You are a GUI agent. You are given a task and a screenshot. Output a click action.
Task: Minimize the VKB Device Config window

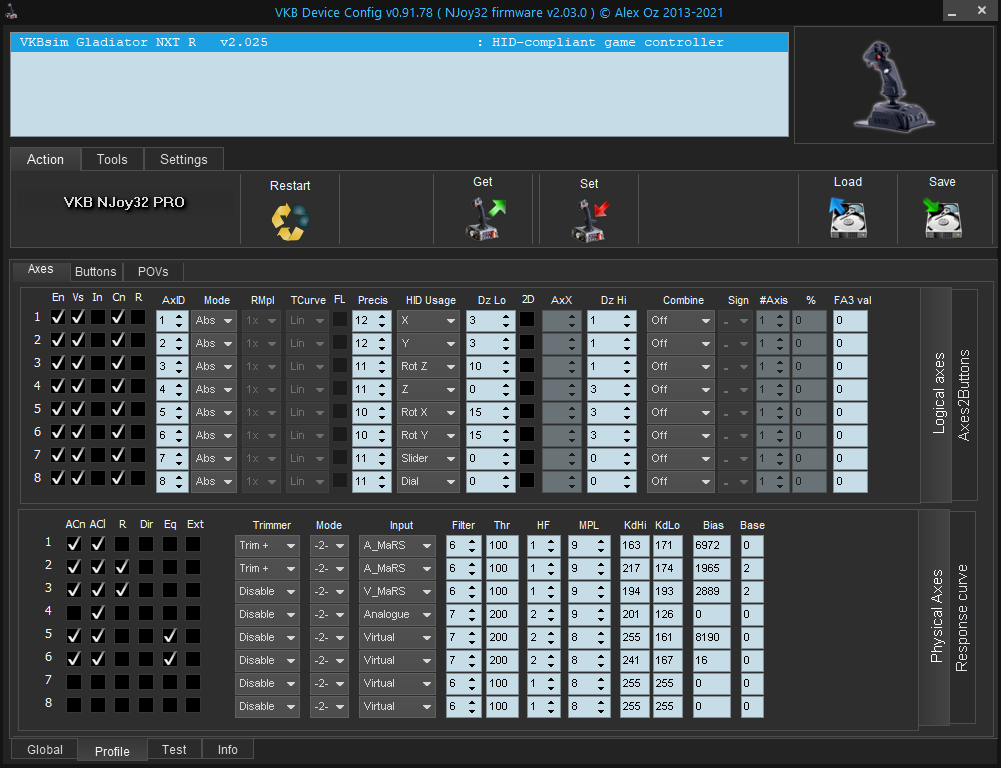[957, 11]
